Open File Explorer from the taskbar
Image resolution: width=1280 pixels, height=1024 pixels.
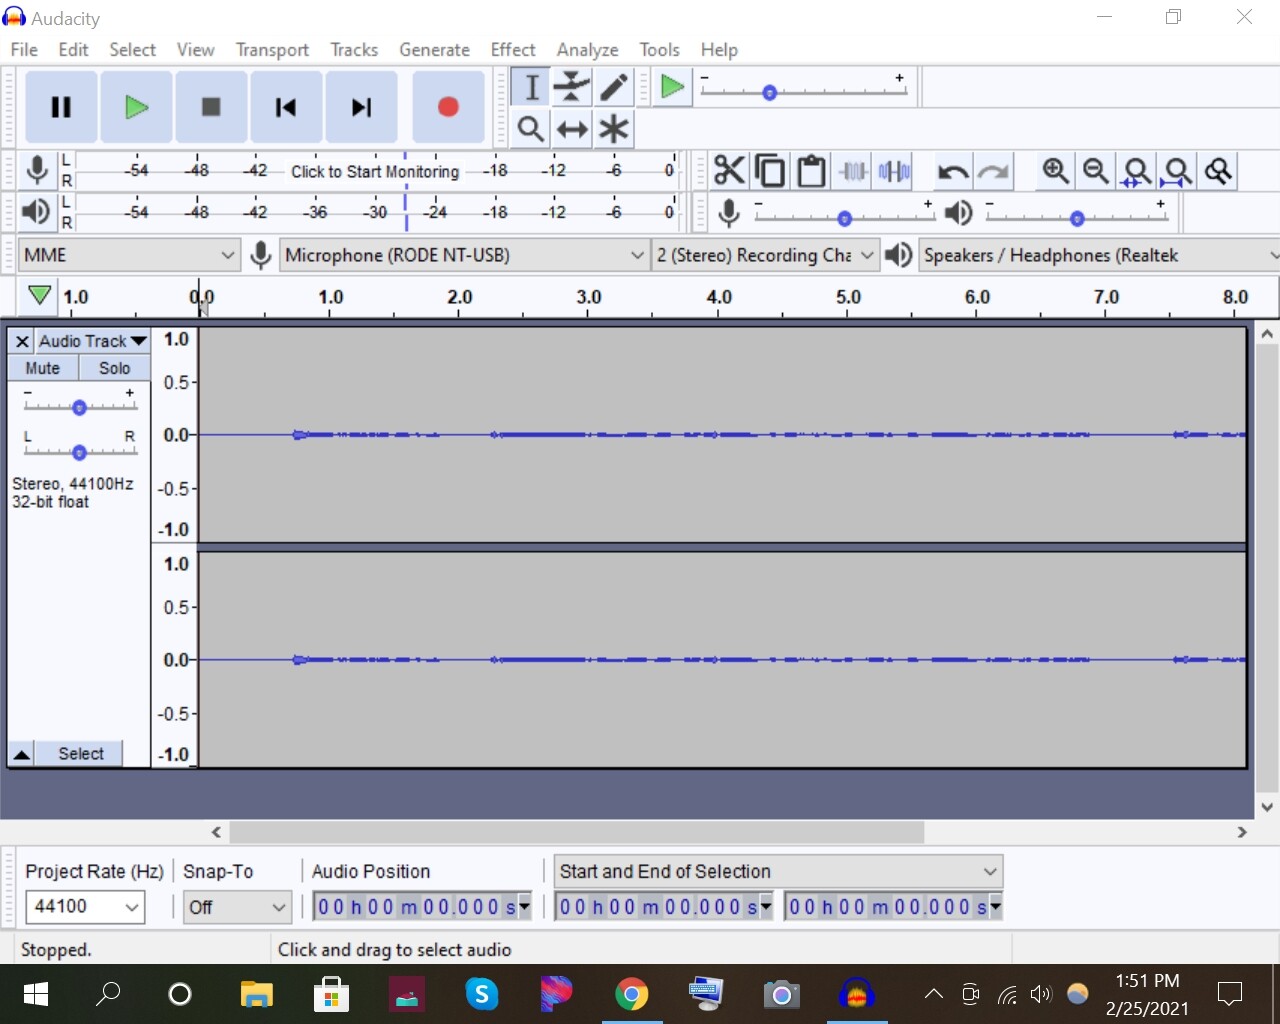point(257,994)
